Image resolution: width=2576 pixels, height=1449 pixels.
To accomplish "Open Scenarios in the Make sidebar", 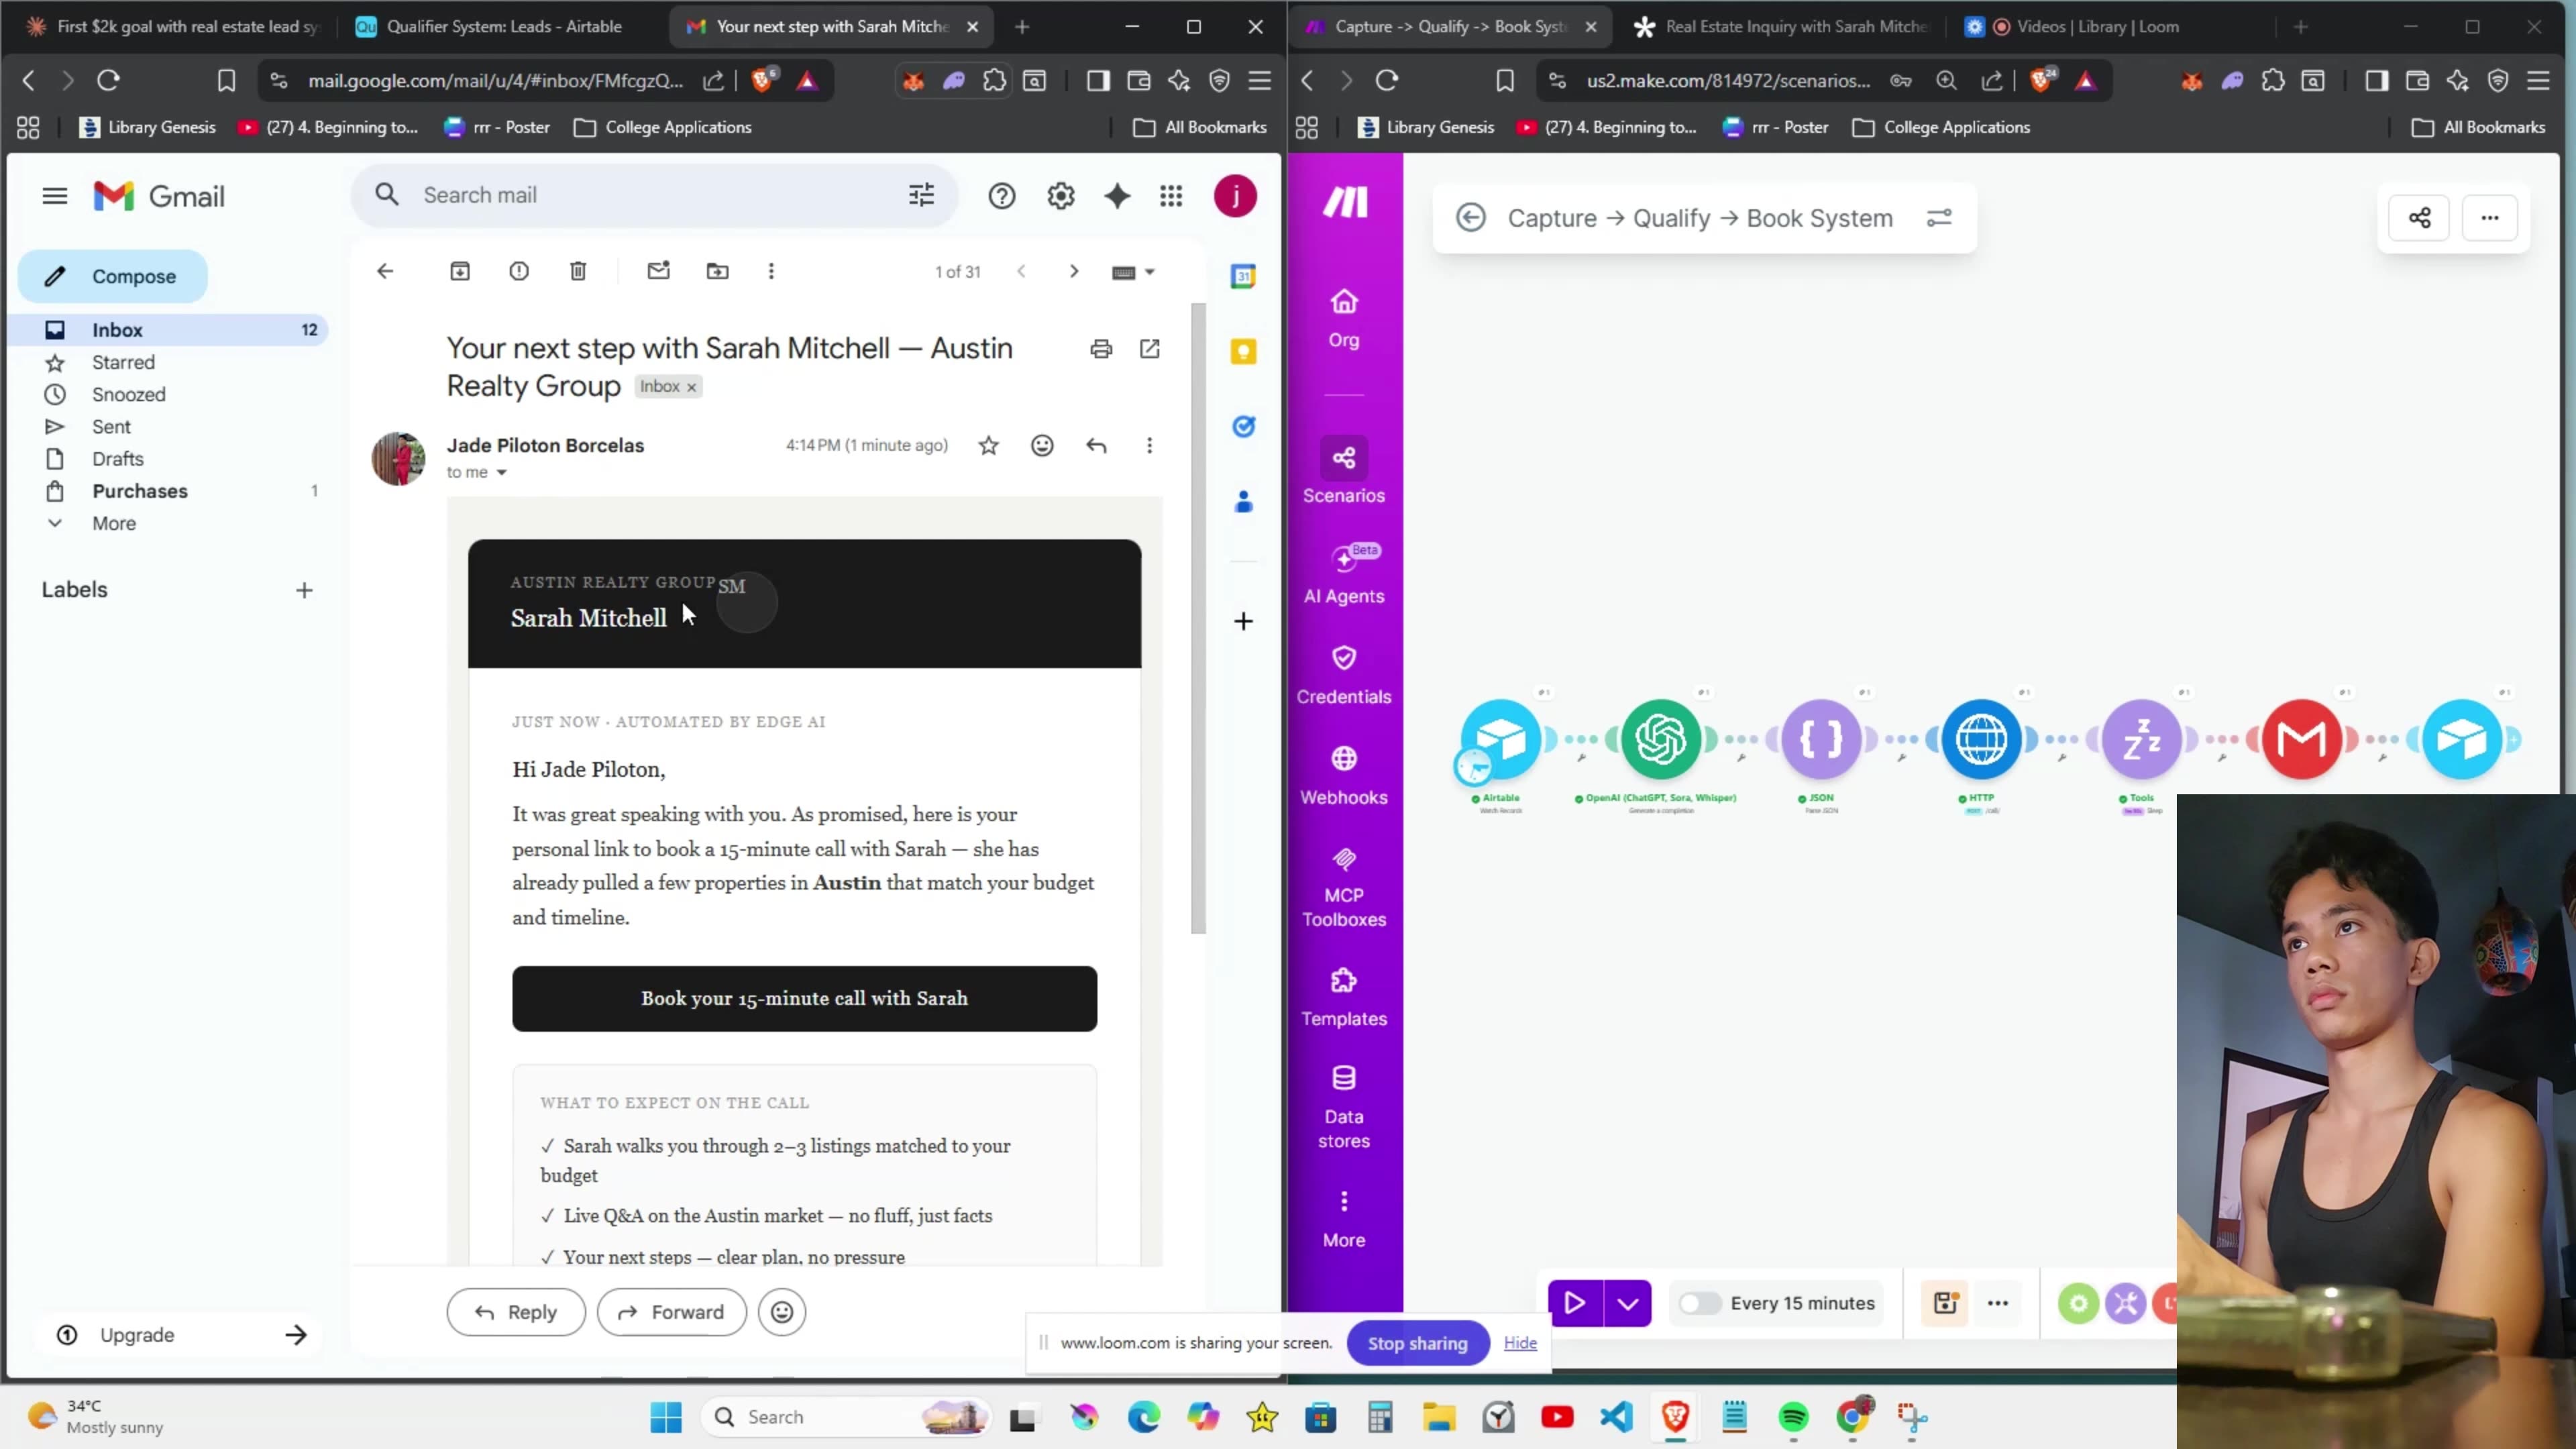I will (1344, 472).
